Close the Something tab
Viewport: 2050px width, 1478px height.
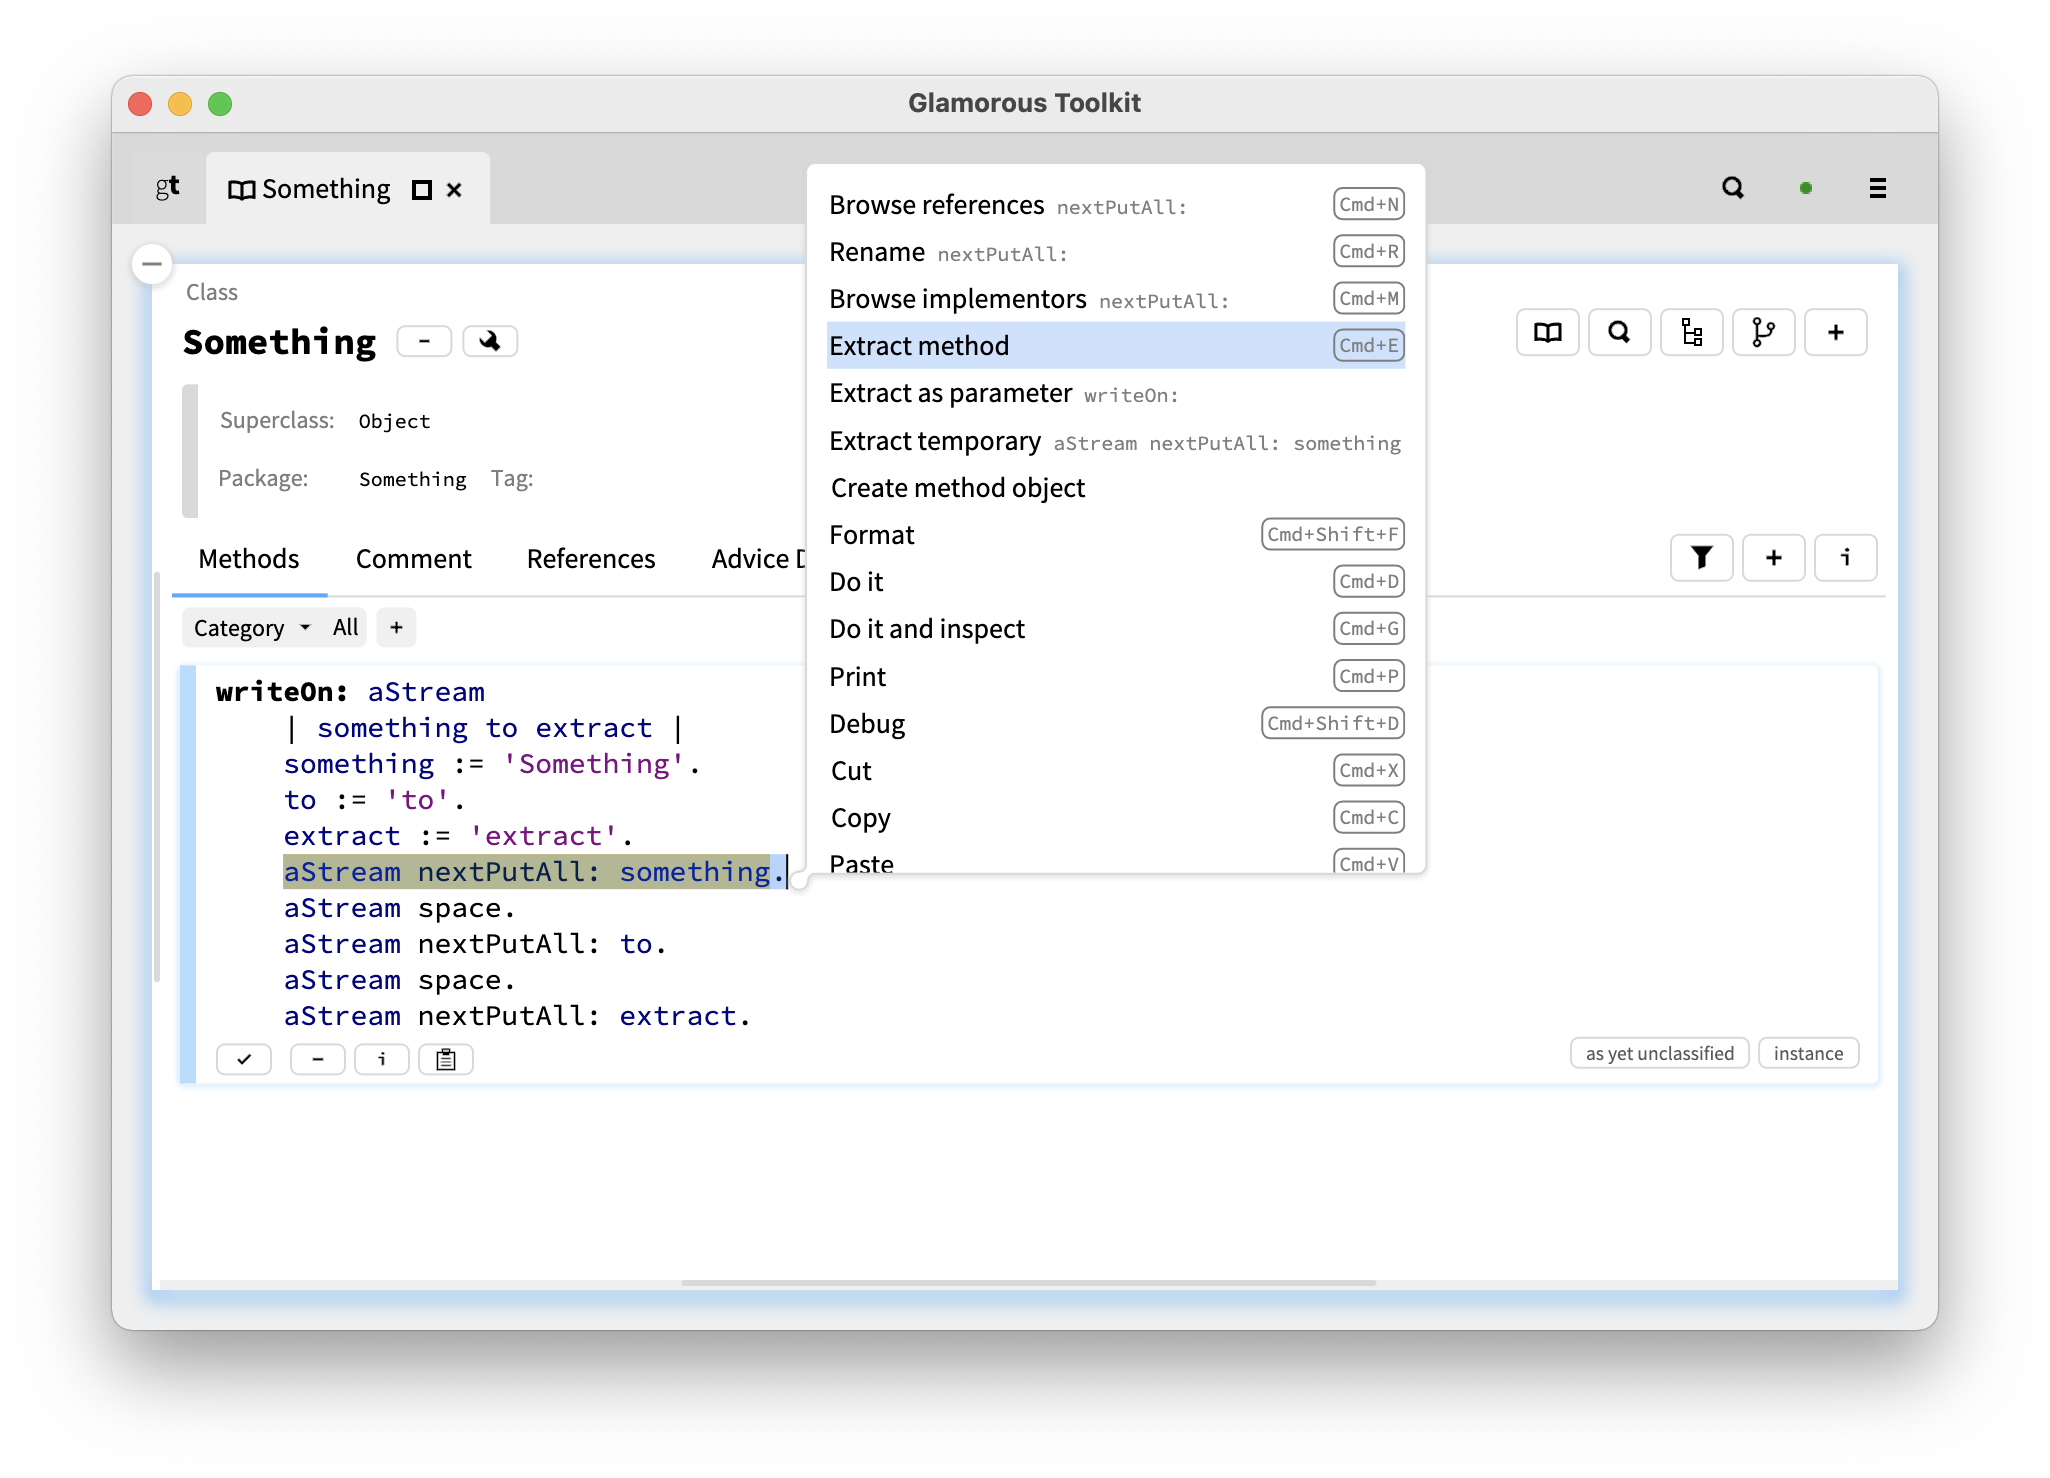[454, 190]
